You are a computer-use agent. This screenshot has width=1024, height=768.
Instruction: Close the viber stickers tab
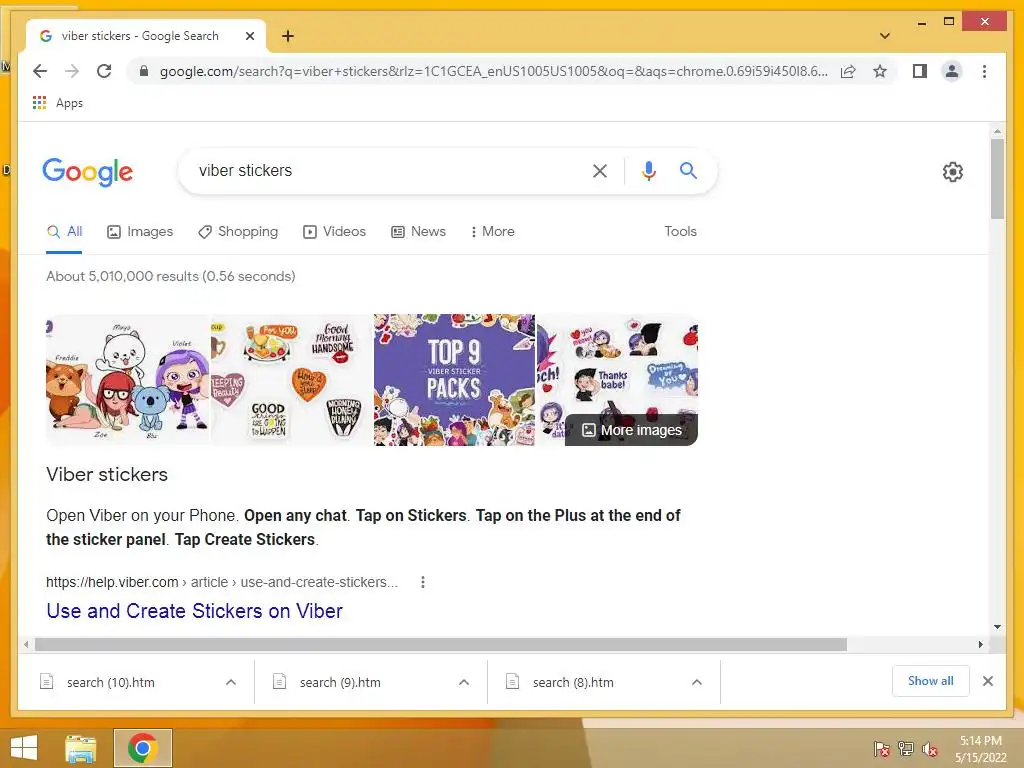click(x=249, y=36)
